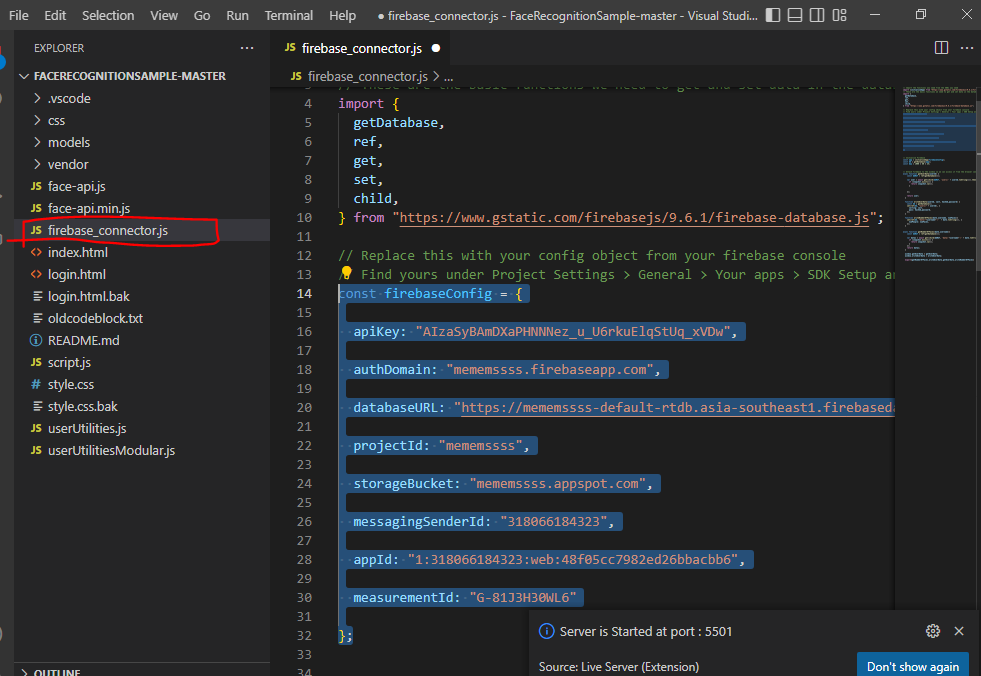981x676 pixels.
Task: Collapse FACERECOGNITIONSAMPLE-MASTER root folder
Action: (x=142, y=76)
